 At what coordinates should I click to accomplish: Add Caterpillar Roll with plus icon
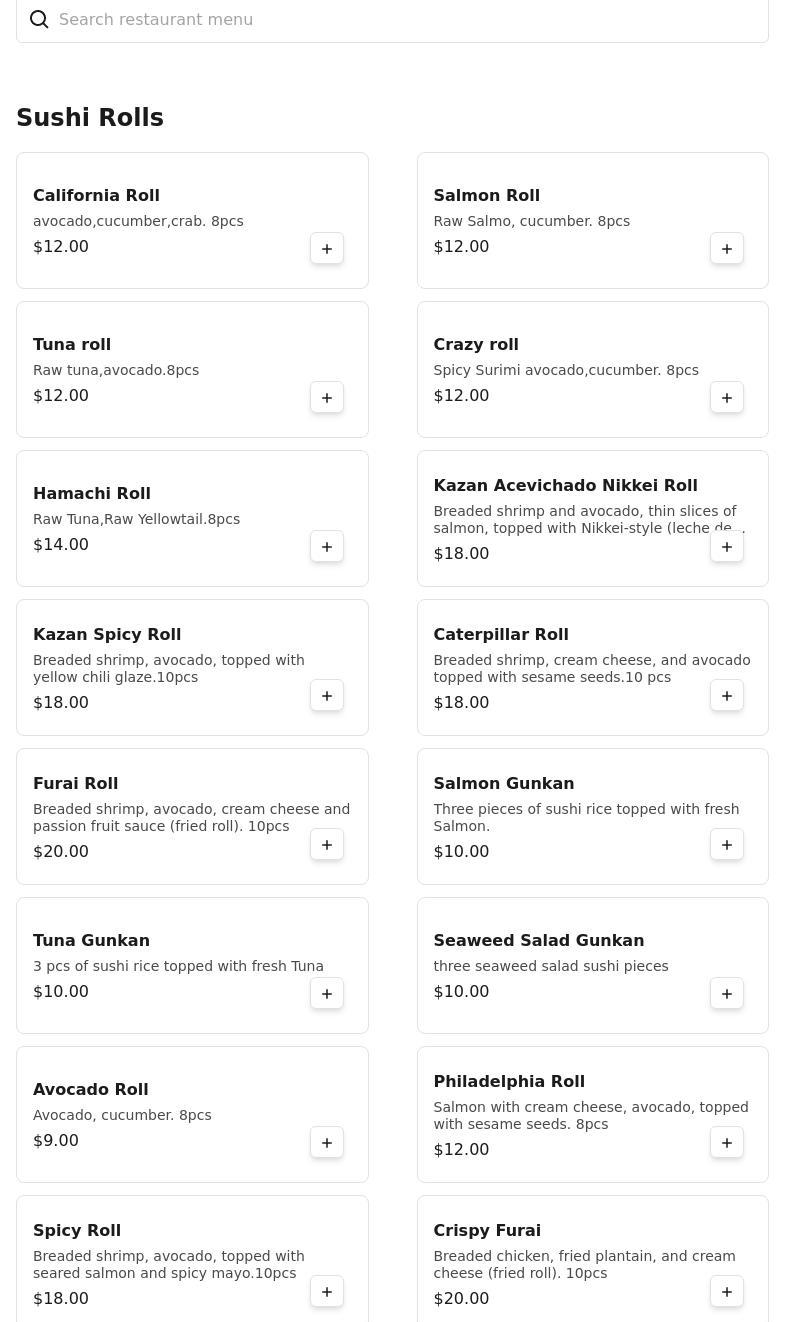point(727,696)
